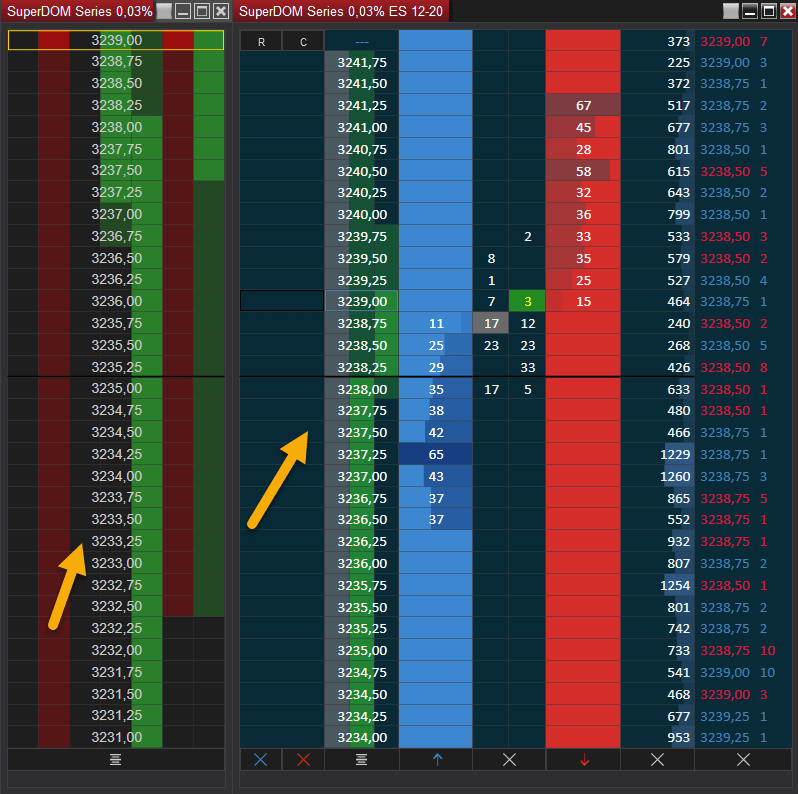Select top price 3239,00 in left ladder
The height and width of the screenshot is (794, 798).
pyautogui.click(x=116, y=40)
